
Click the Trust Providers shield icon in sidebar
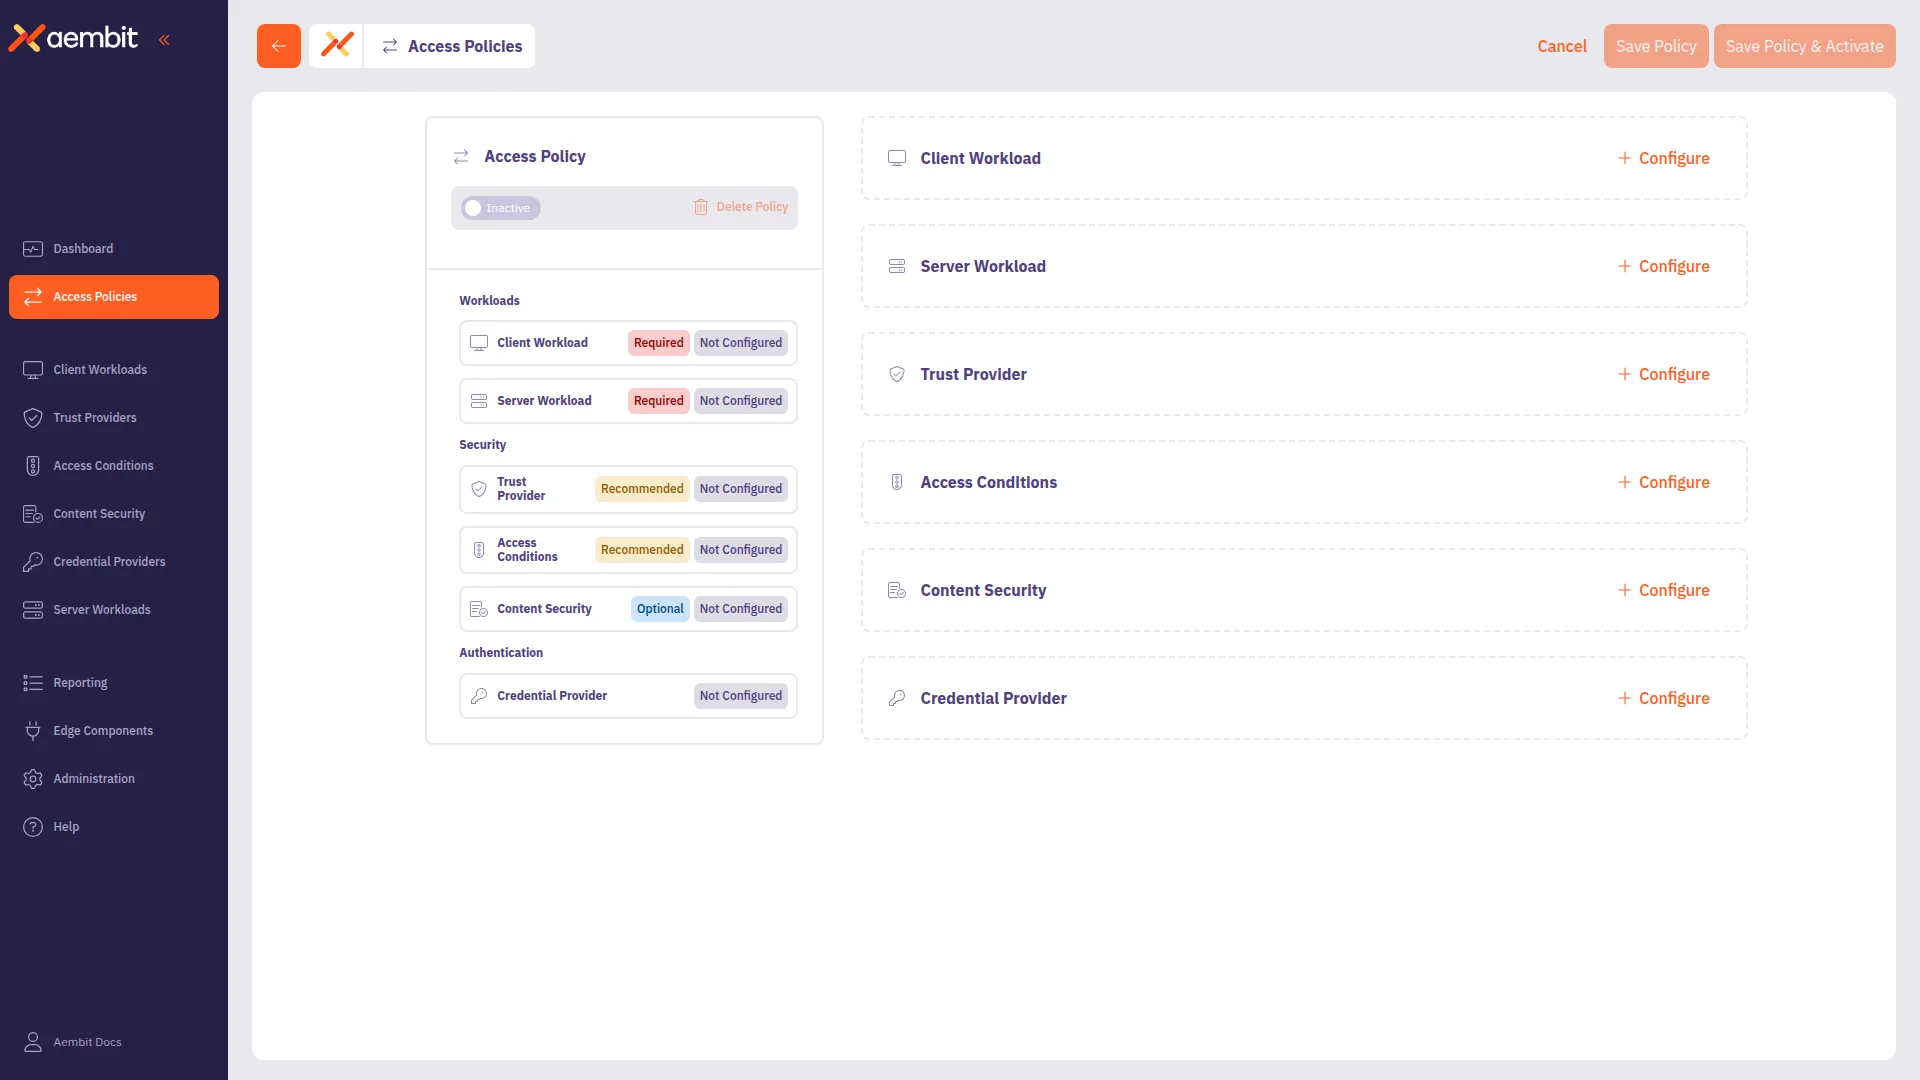(33, 418)
